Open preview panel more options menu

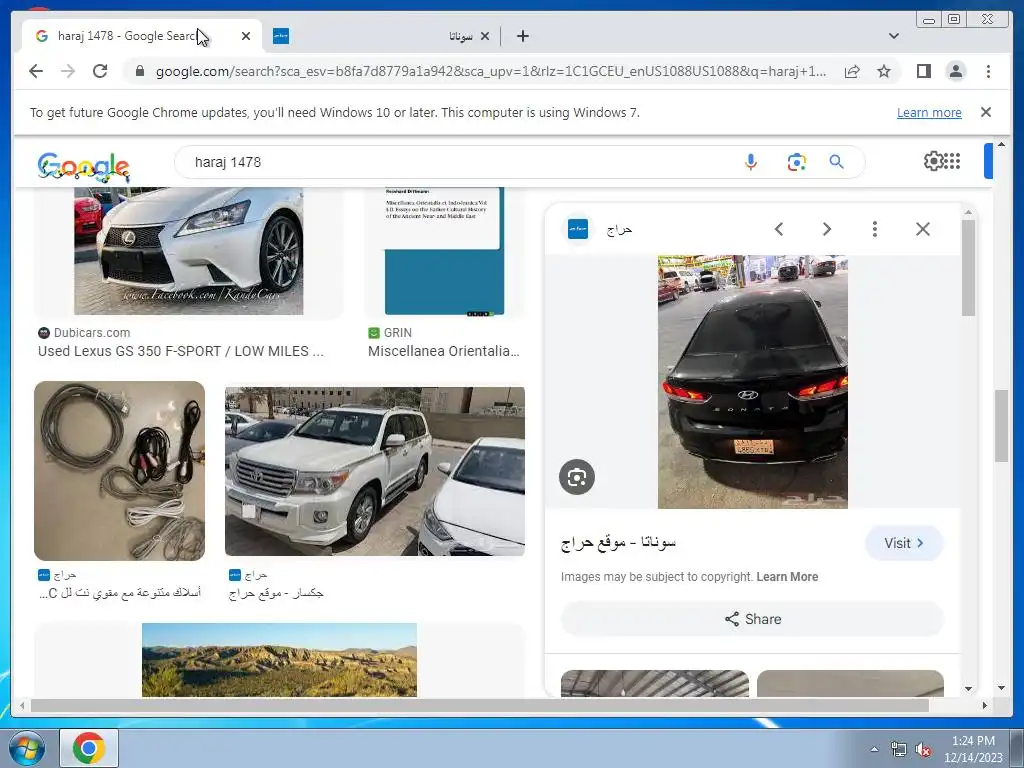click(874, 229)
